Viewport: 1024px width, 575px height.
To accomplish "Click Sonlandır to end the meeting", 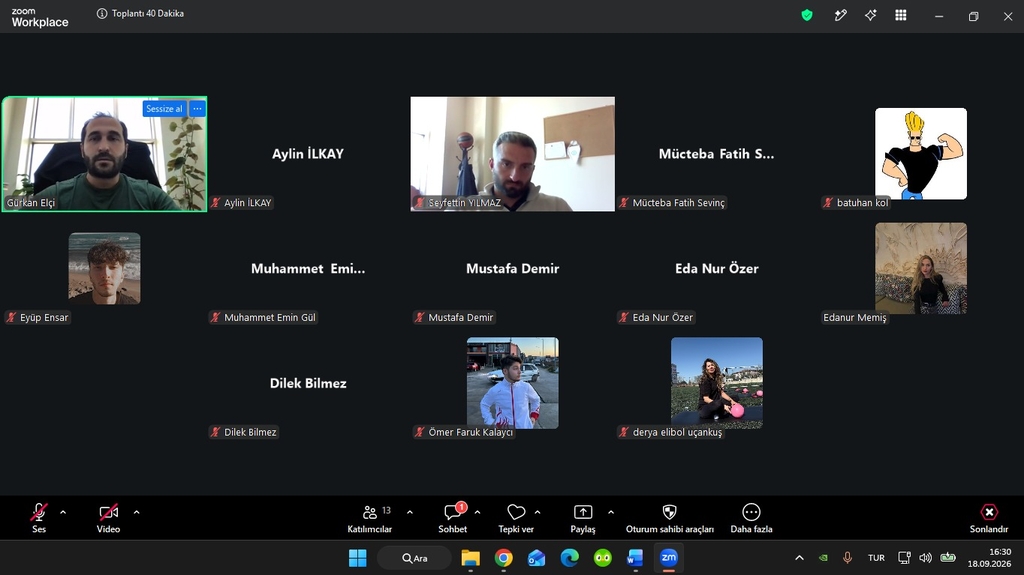I will tap(989, 519).
